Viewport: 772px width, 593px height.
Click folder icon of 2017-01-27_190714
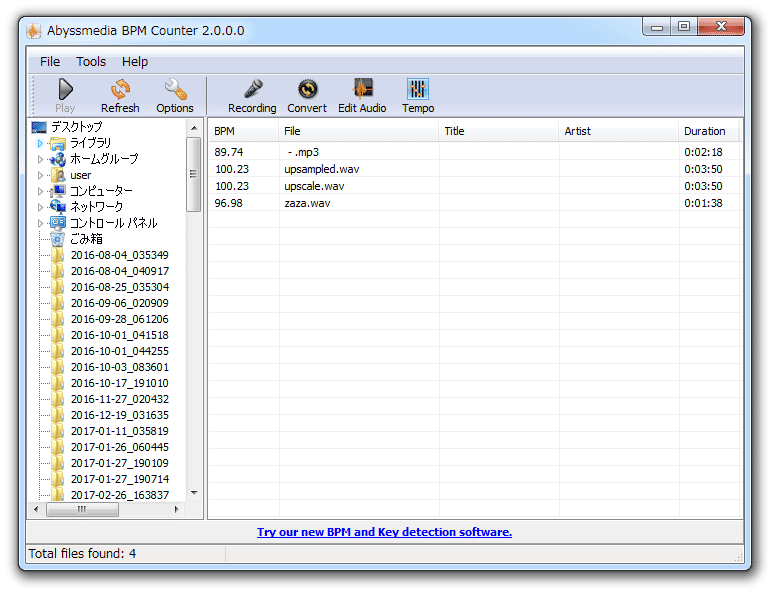[58, 479]
